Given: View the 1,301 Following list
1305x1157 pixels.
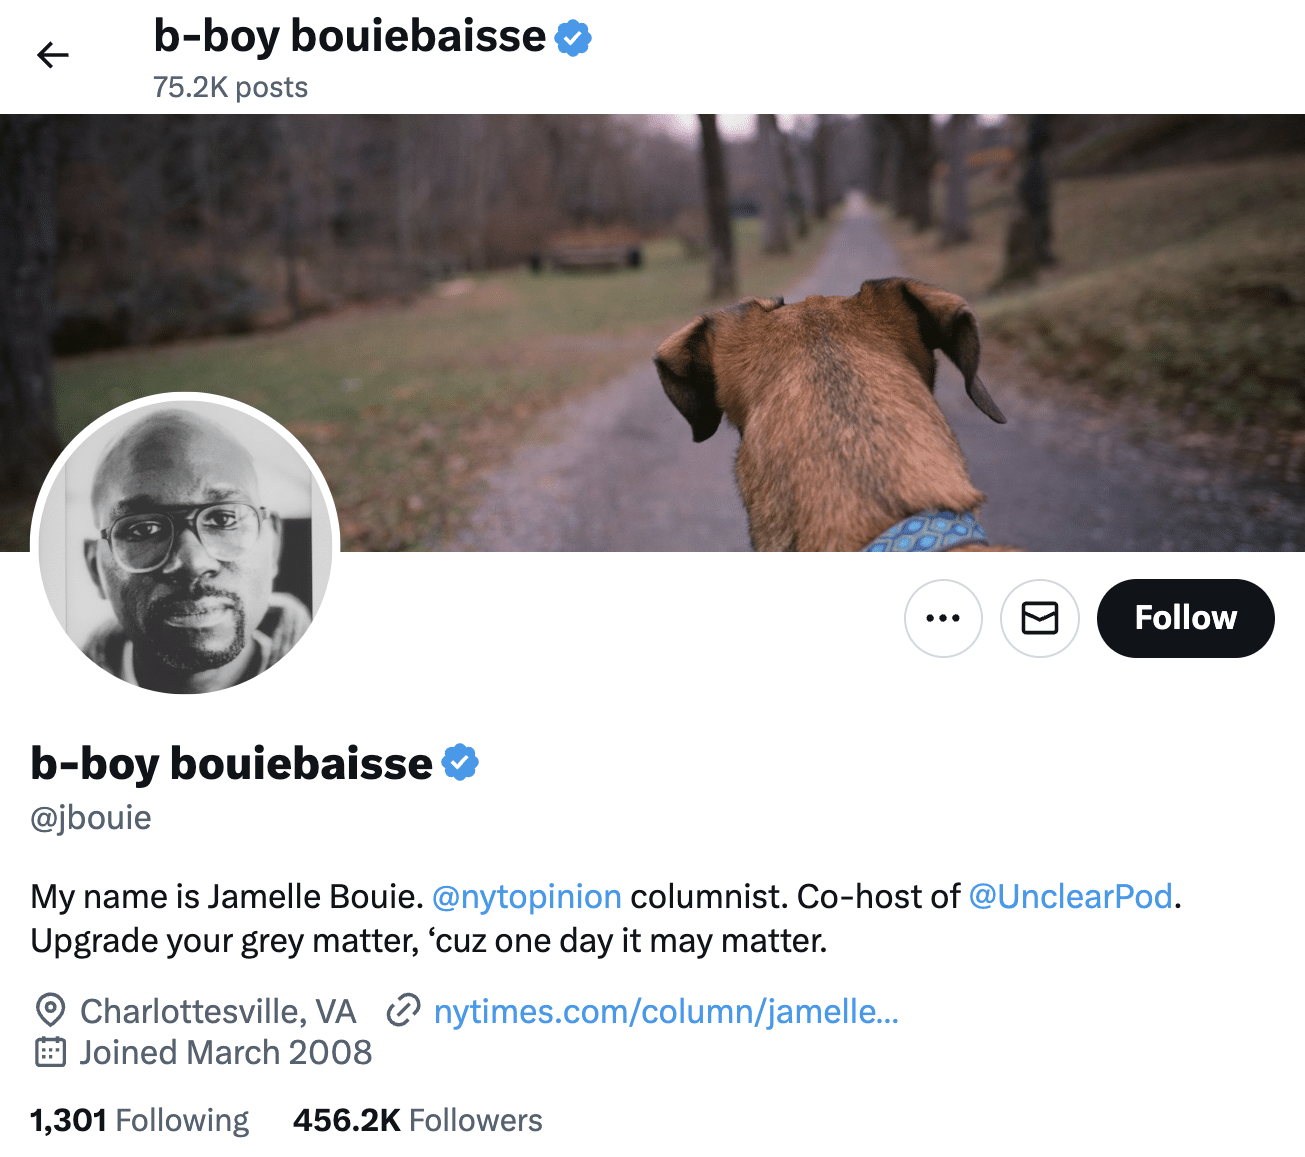Looking at the screenshot, I should 138,1119.
